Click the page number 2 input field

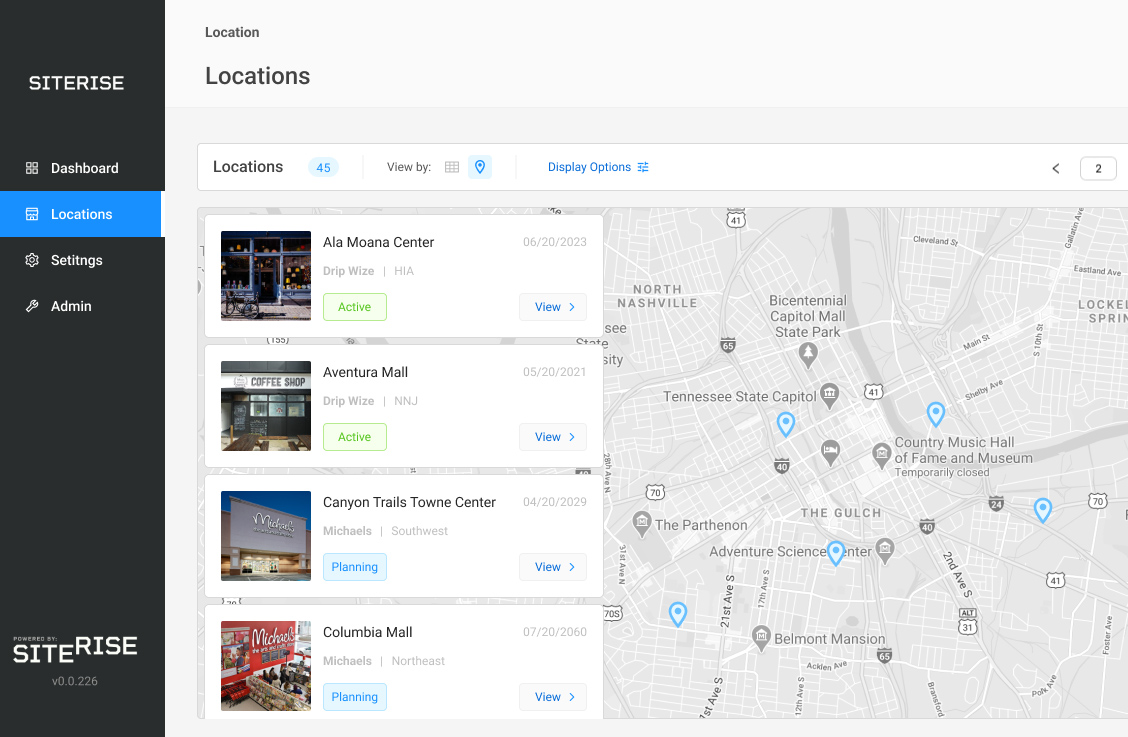pyautogui.click(x=1098, y=168)
